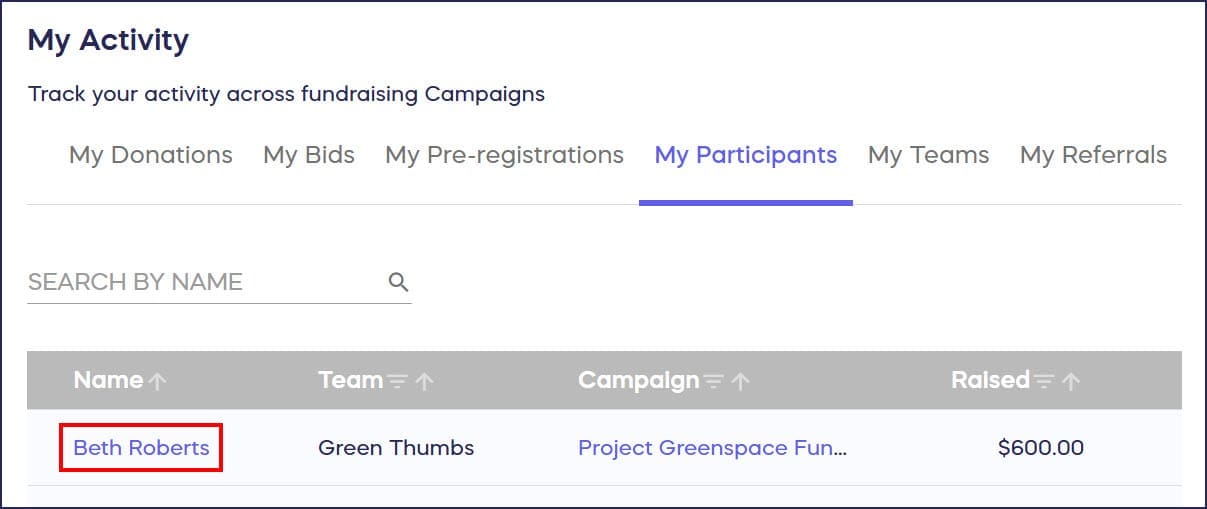This screenshot has height=509, width=1207.
Task: Open the My Bids tab
Action: pos(309,155)
